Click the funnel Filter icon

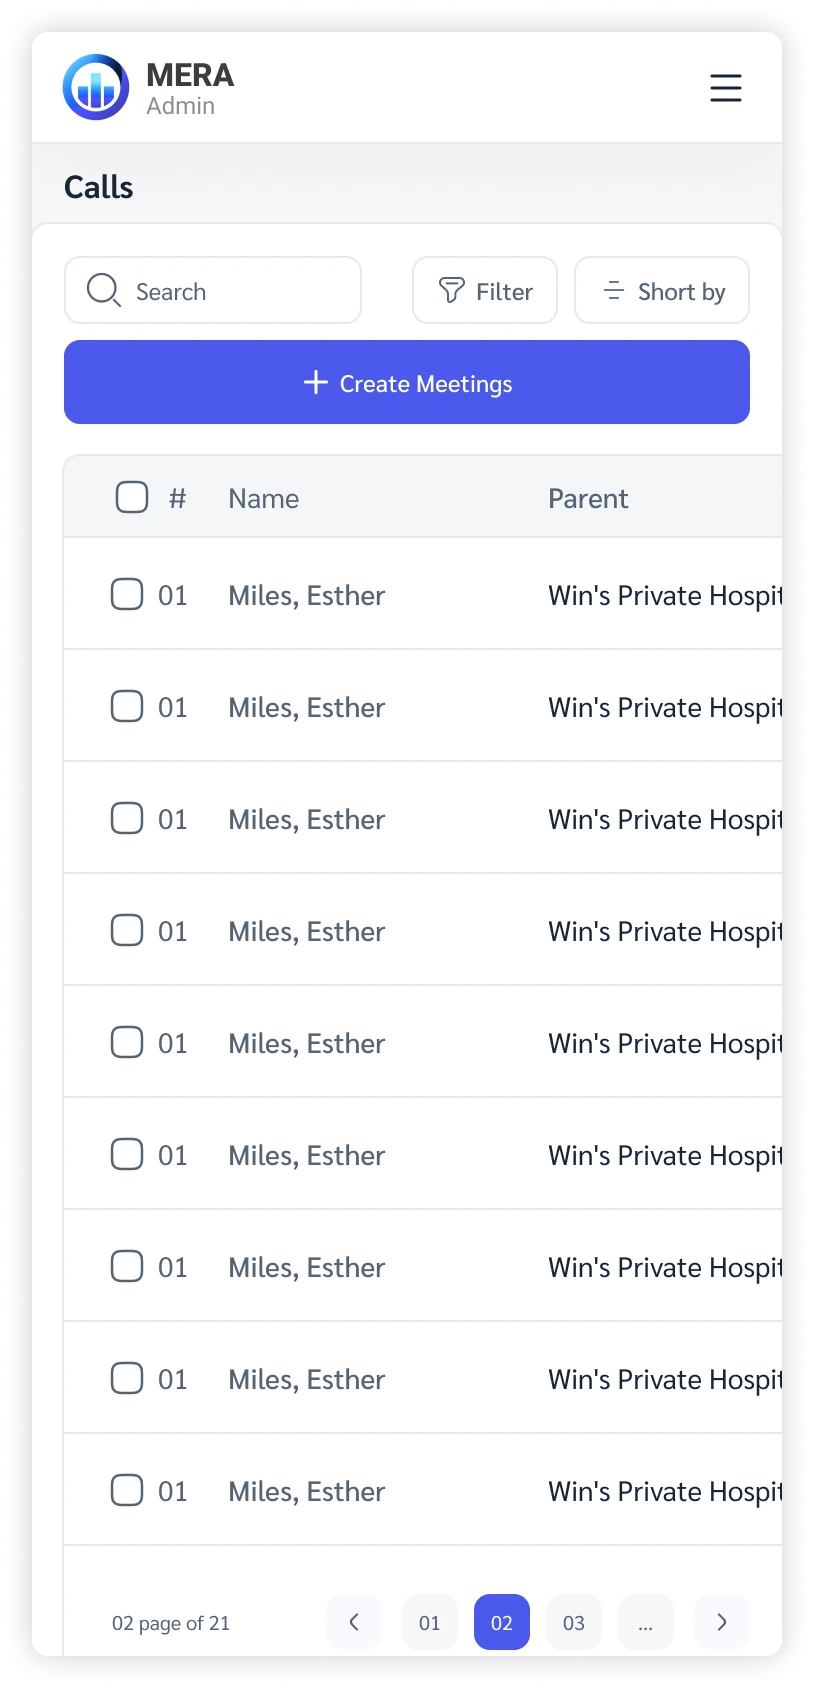(x=452, y=290)
